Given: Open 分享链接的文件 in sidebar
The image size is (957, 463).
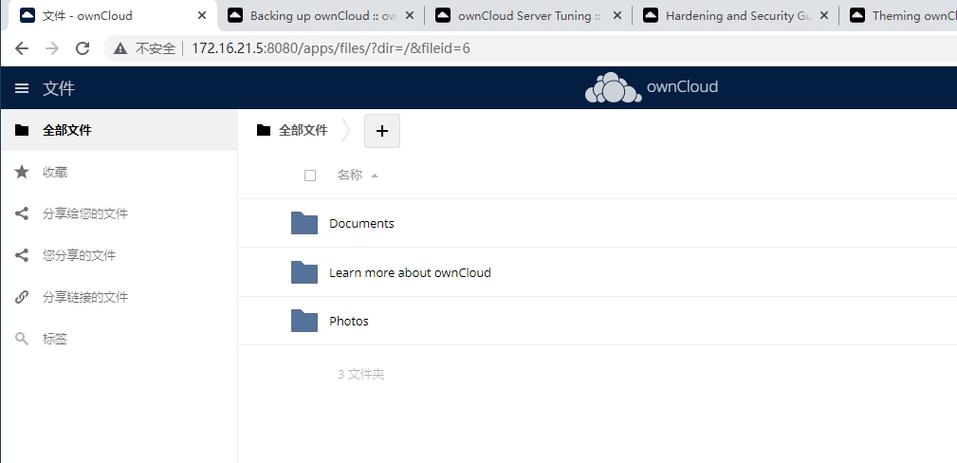Looking at the screenshot, I should coord(119,297).
